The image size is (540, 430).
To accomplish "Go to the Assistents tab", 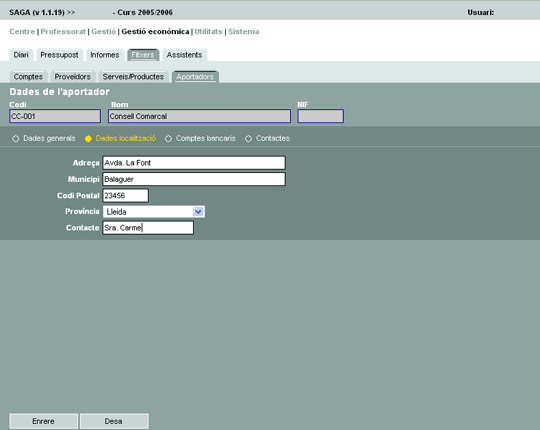I will click(184, 55).
